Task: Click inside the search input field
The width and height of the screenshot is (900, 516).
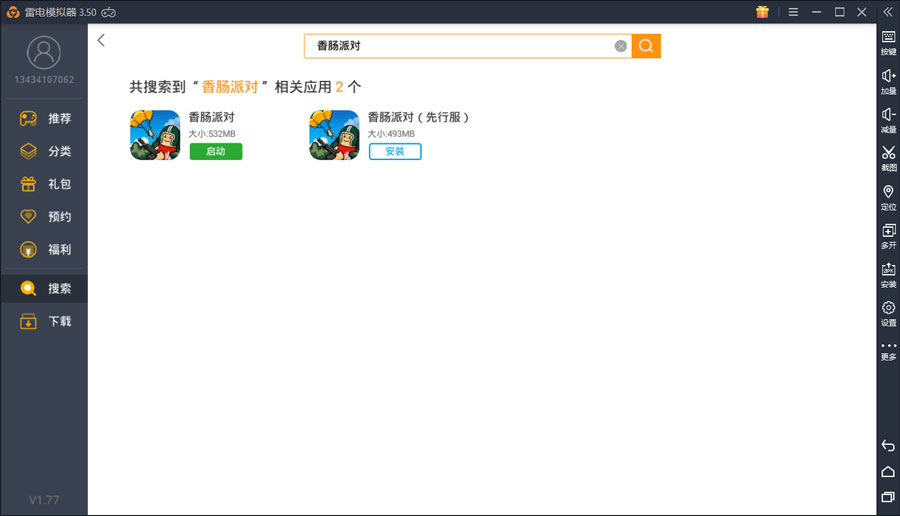Action: [x=460, y=46]
